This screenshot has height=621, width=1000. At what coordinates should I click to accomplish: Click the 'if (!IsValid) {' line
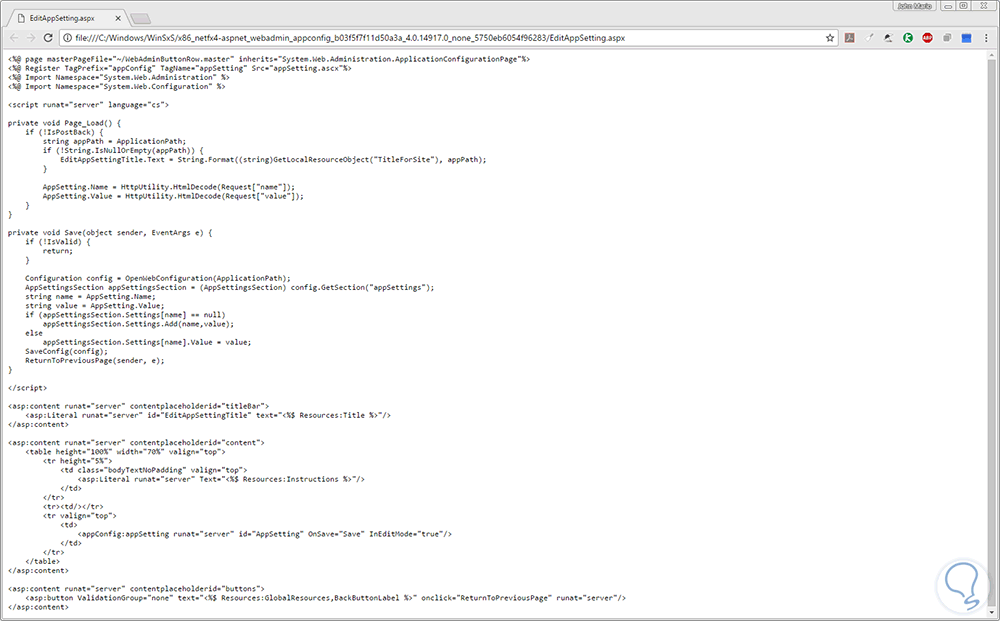pos(57,242)
